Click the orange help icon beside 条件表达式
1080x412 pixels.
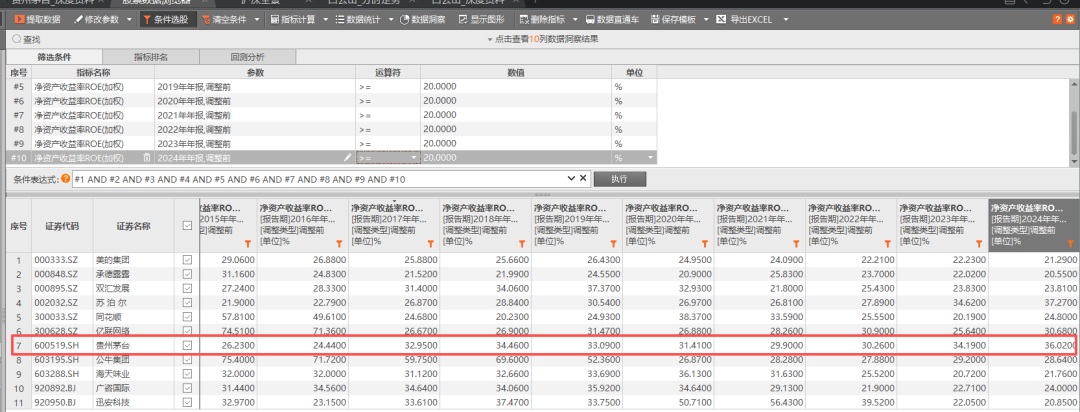point(65,178)
